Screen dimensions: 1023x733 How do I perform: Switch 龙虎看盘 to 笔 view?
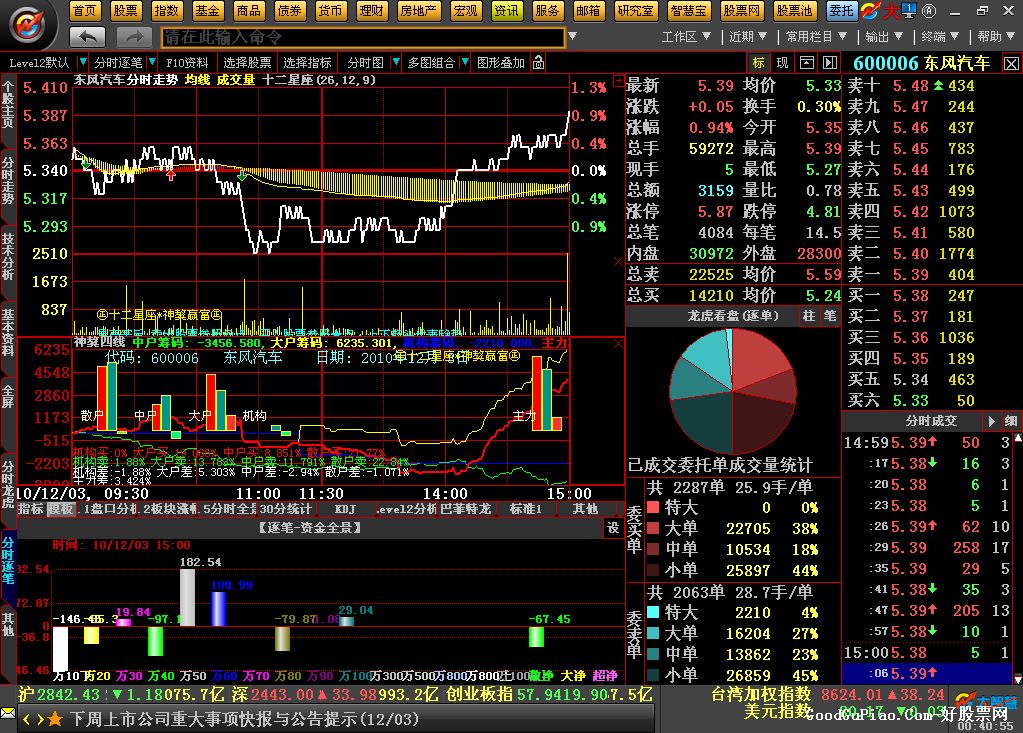coord(830,316)
